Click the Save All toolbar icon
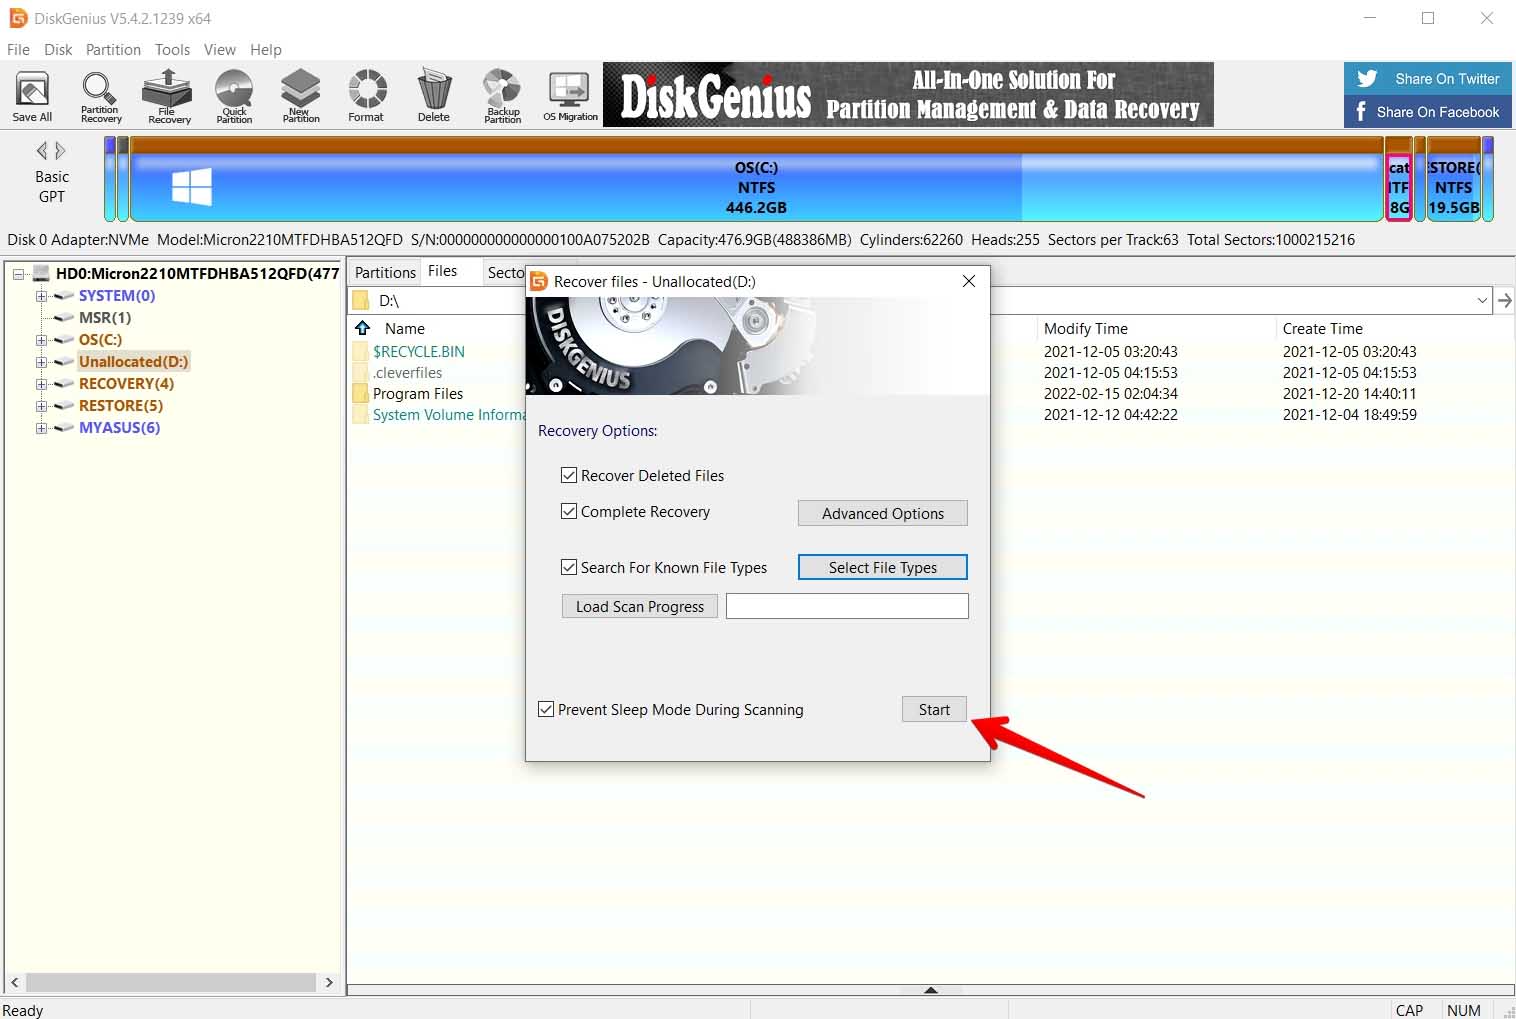This screenshot has height=1019, width=1516. point(32,96)
